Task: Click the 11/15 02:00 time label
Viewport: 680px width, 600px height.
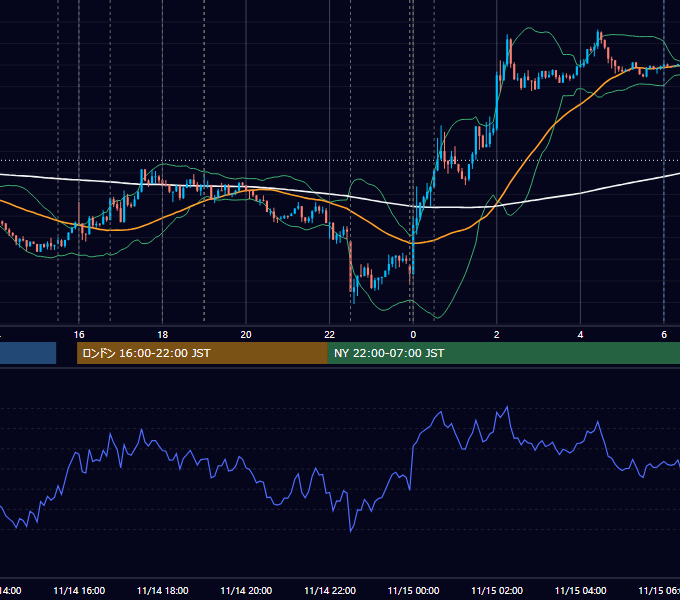Action: 497,590
